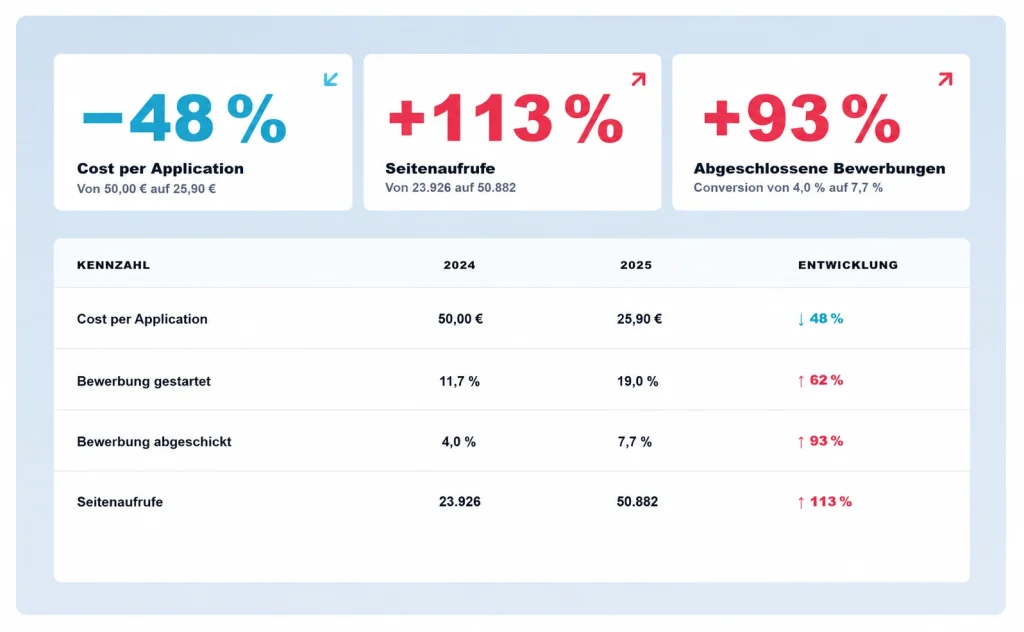Click the ENTWICKLUNG column header
The width and height of the screenshot is (1024, 632).
(x=848, y=265)
